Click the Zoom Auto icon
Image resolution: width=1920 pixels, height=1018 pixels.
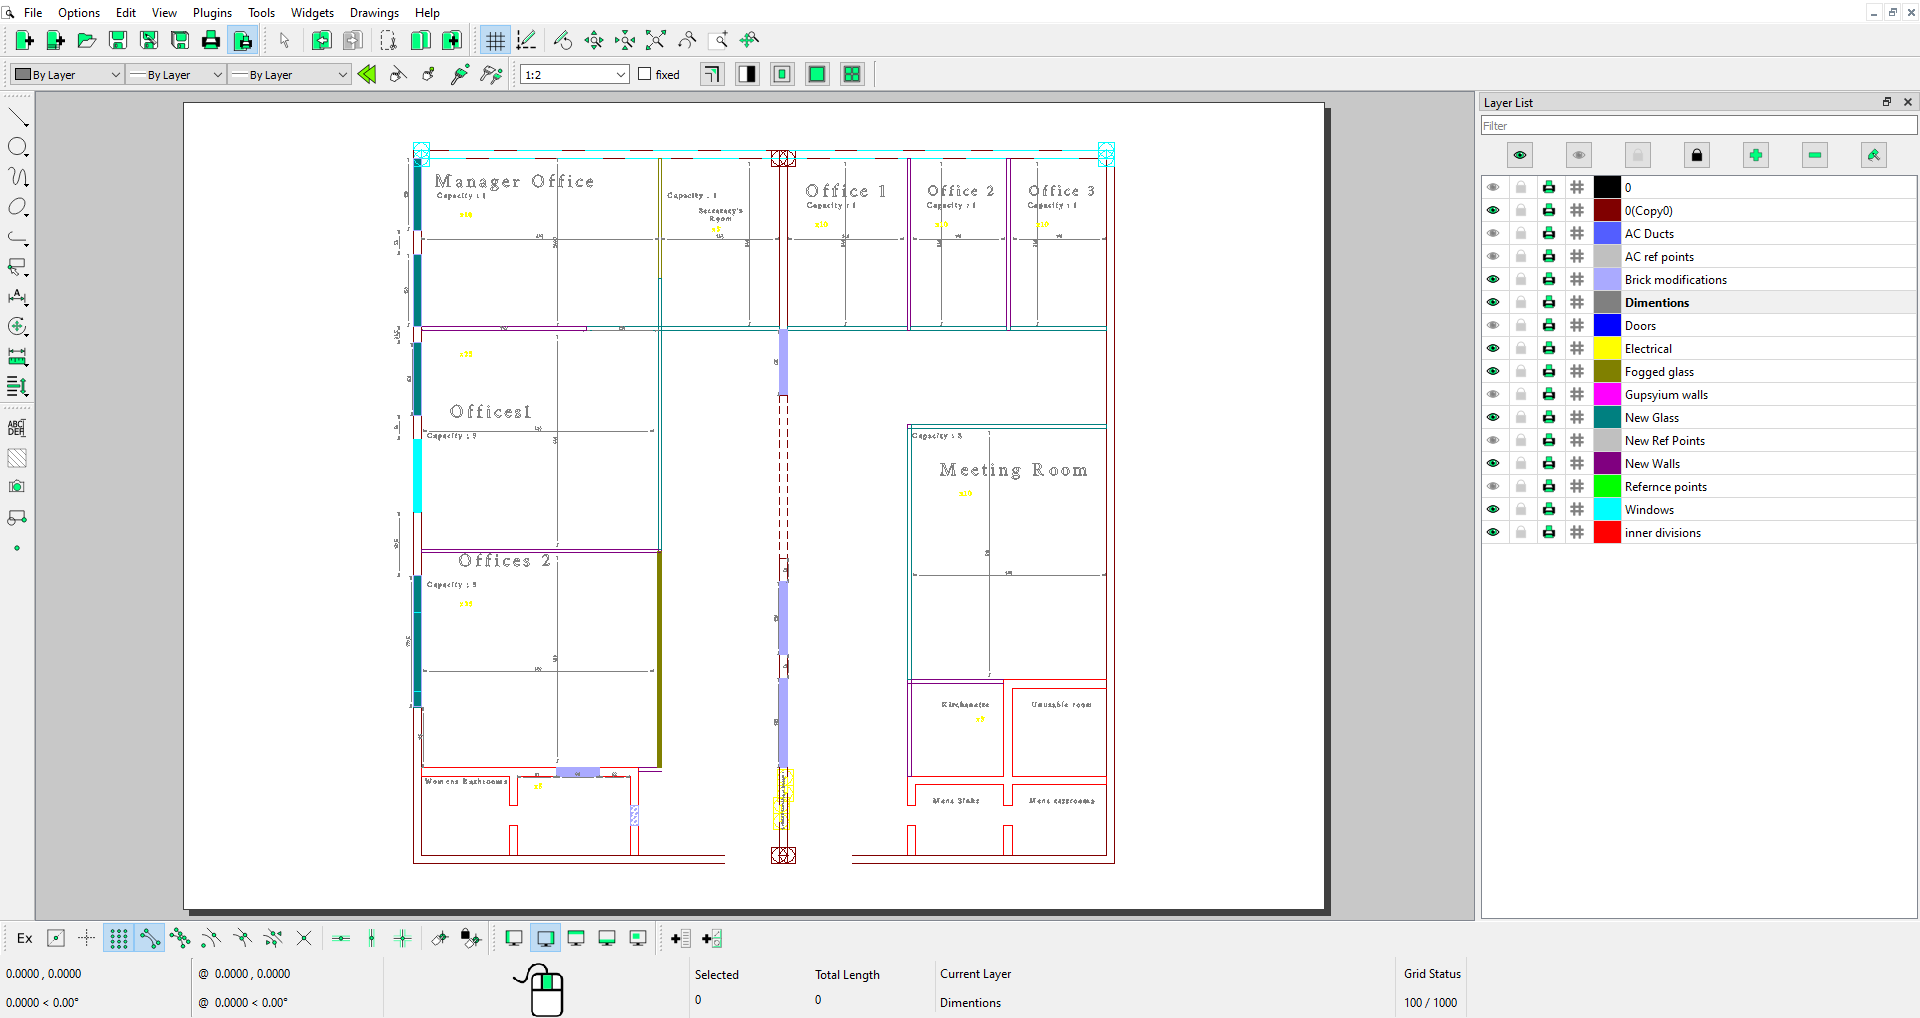click(x=656, y=40)
